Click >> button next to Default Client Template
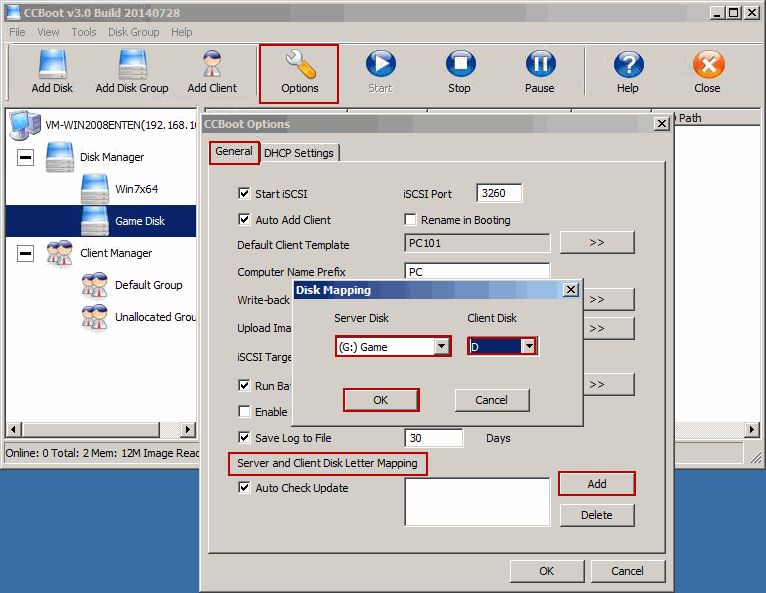 597,242
